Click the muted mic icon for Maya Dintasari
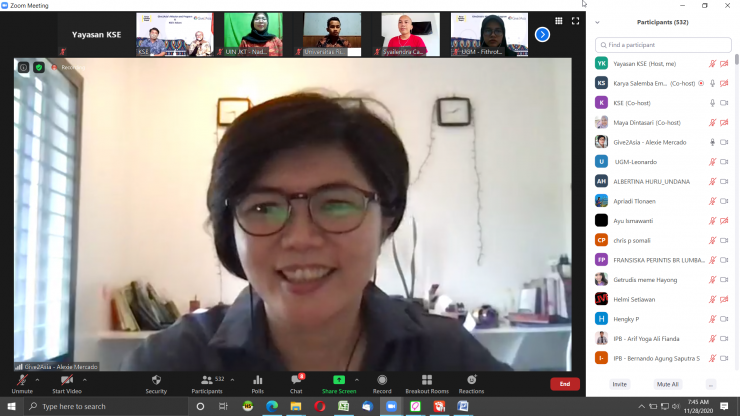 click(x=713, y=123)
